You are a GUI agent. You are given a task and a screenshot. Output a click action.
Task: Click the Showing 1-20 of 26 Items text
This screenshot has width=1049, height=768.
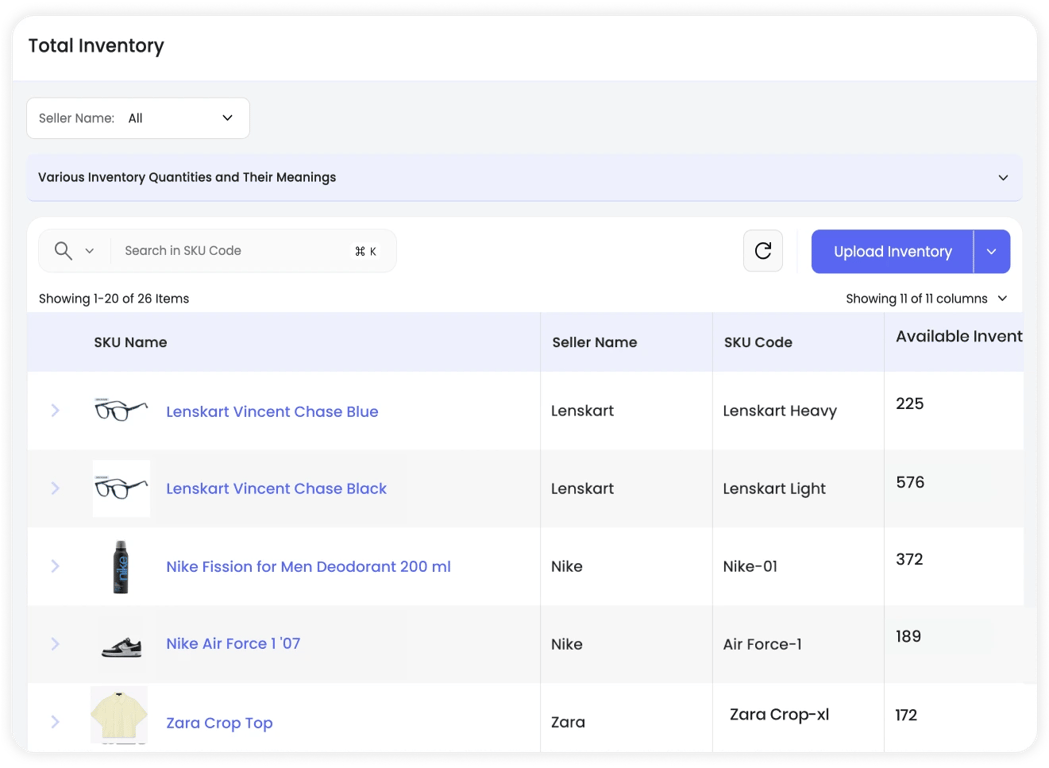[114, 298]
